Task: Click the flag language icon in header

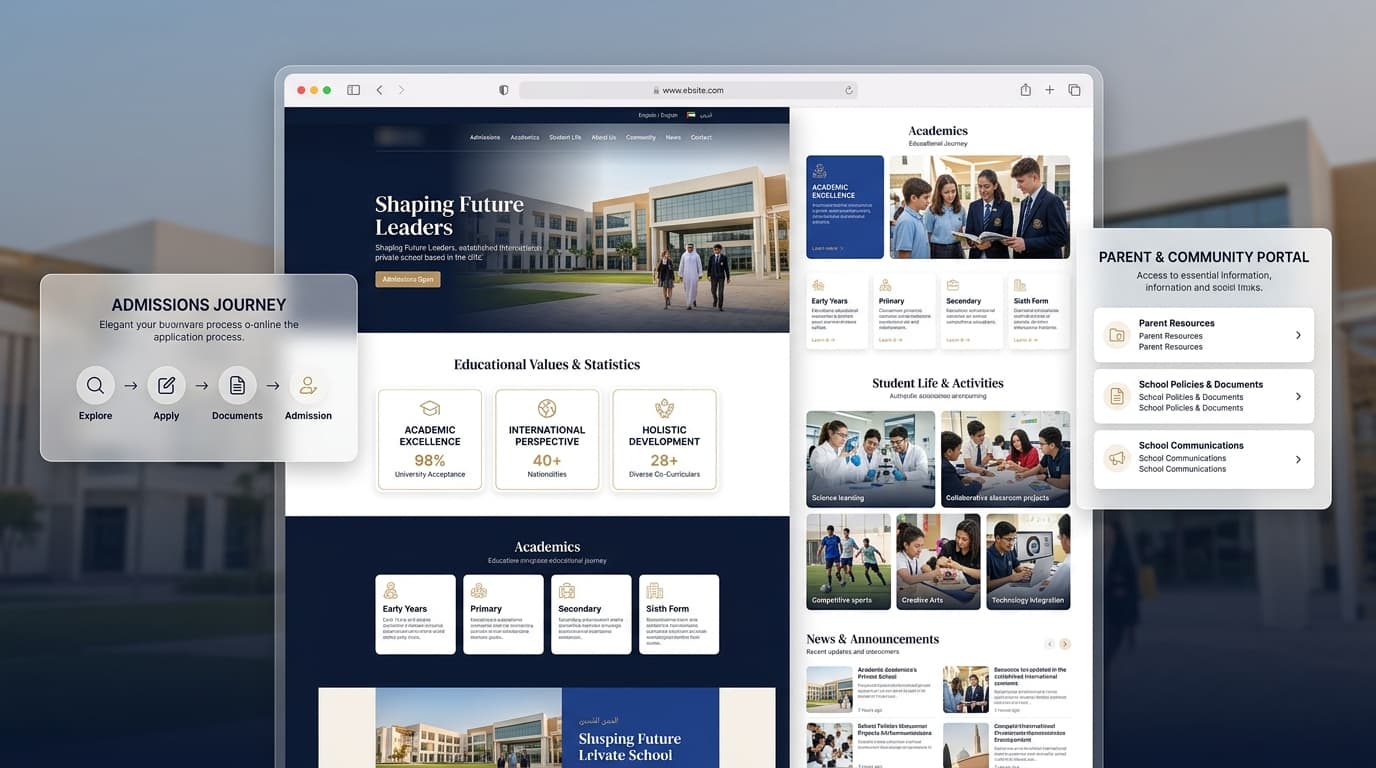Action: click(691, 116)
